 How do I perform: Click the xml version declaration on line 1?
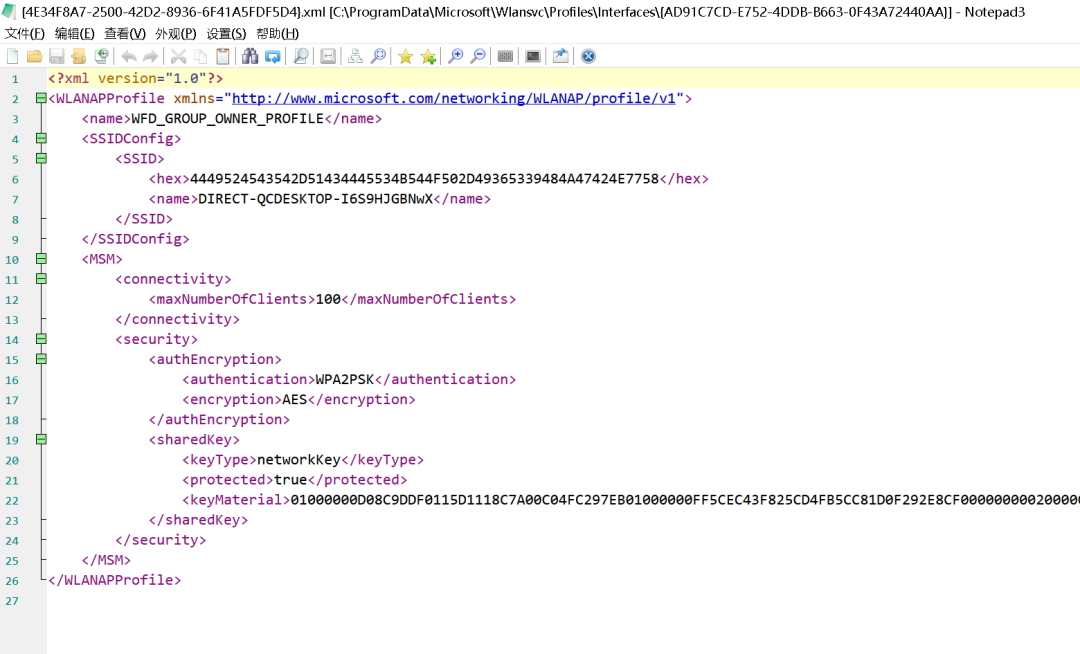click(x=136, y=78)
